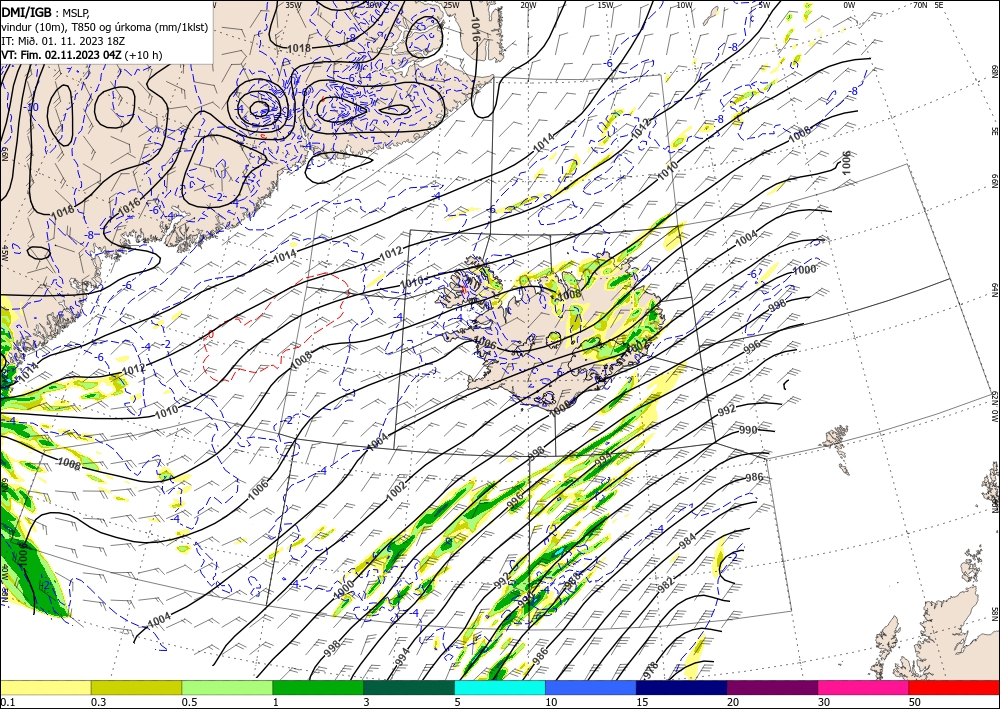The width and height of the screenshot is (1000, 709).
Task: Click the red 50+ legend swatch
Action: tap(954, 687)
